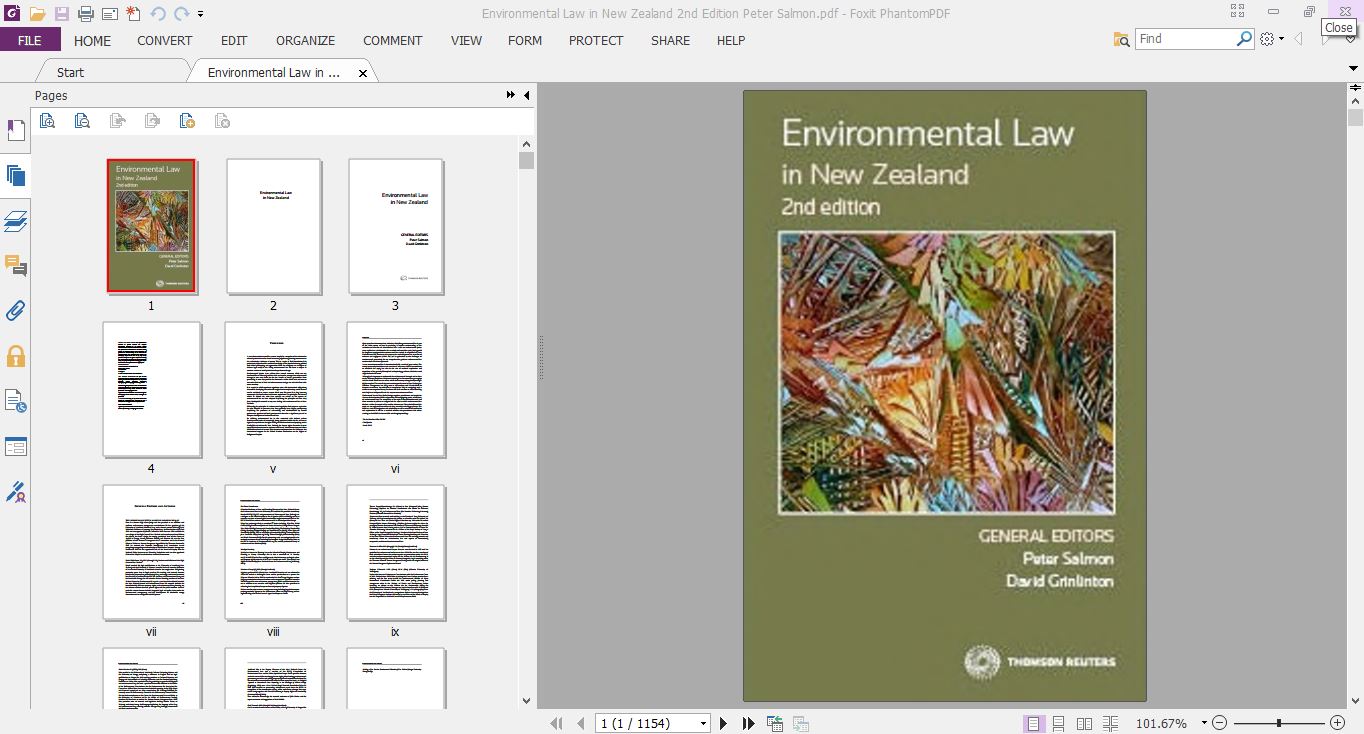Enable Single Page view mode
Viewport: 1364px width, 734px height.
(x=1032, y=723)
